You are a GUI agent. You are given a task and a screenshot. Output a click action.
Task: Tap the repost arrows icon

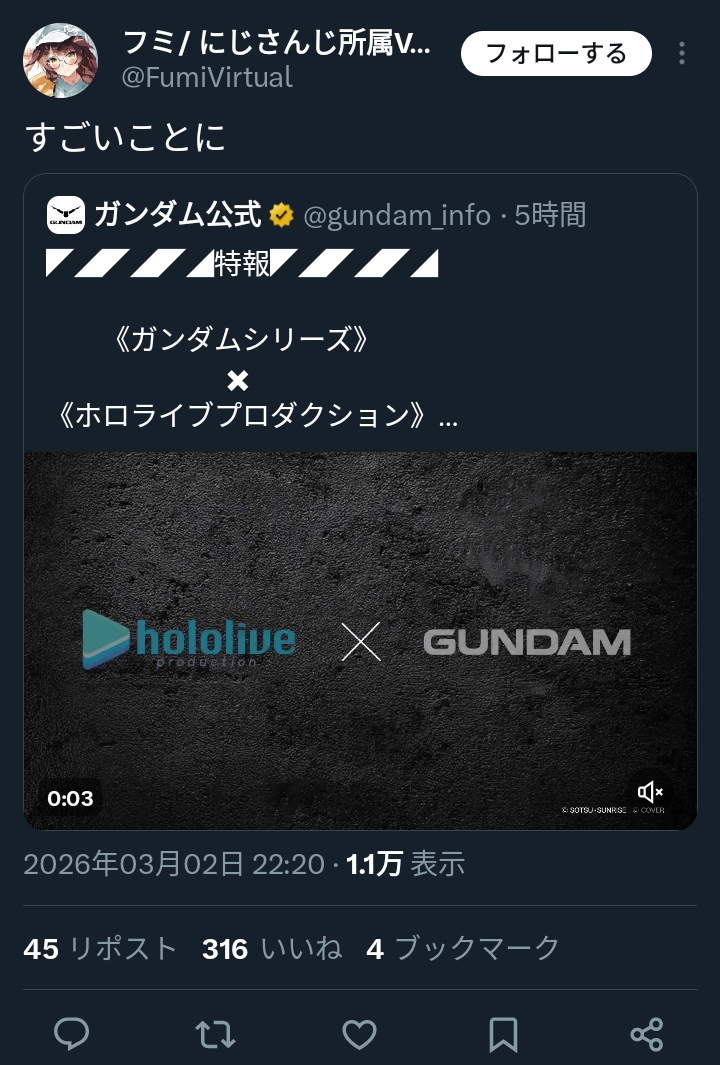[x=215, y=1034]
